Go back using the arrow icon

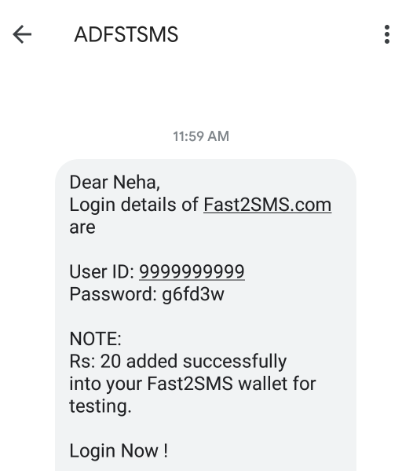(22, 34)
